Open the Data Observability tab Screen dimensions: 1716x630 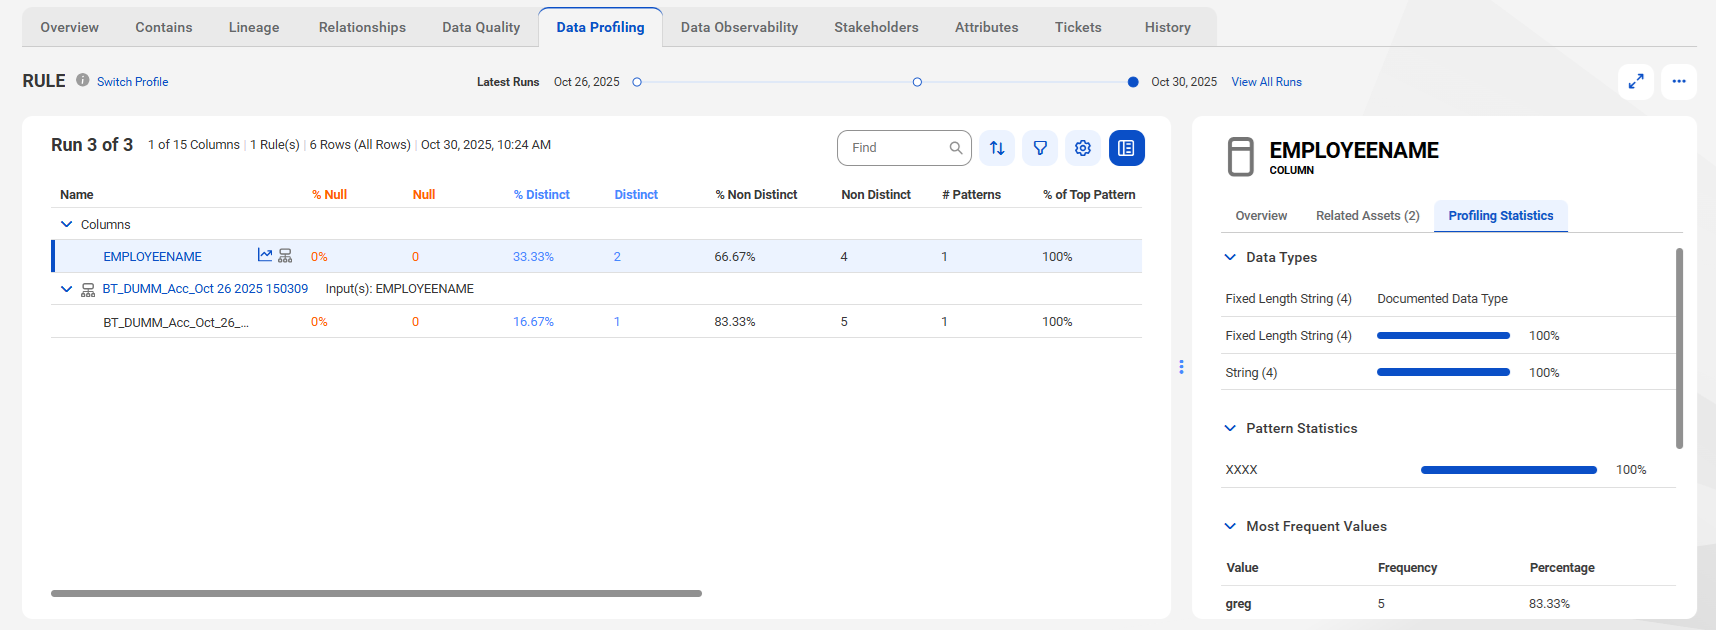(739, 27)
